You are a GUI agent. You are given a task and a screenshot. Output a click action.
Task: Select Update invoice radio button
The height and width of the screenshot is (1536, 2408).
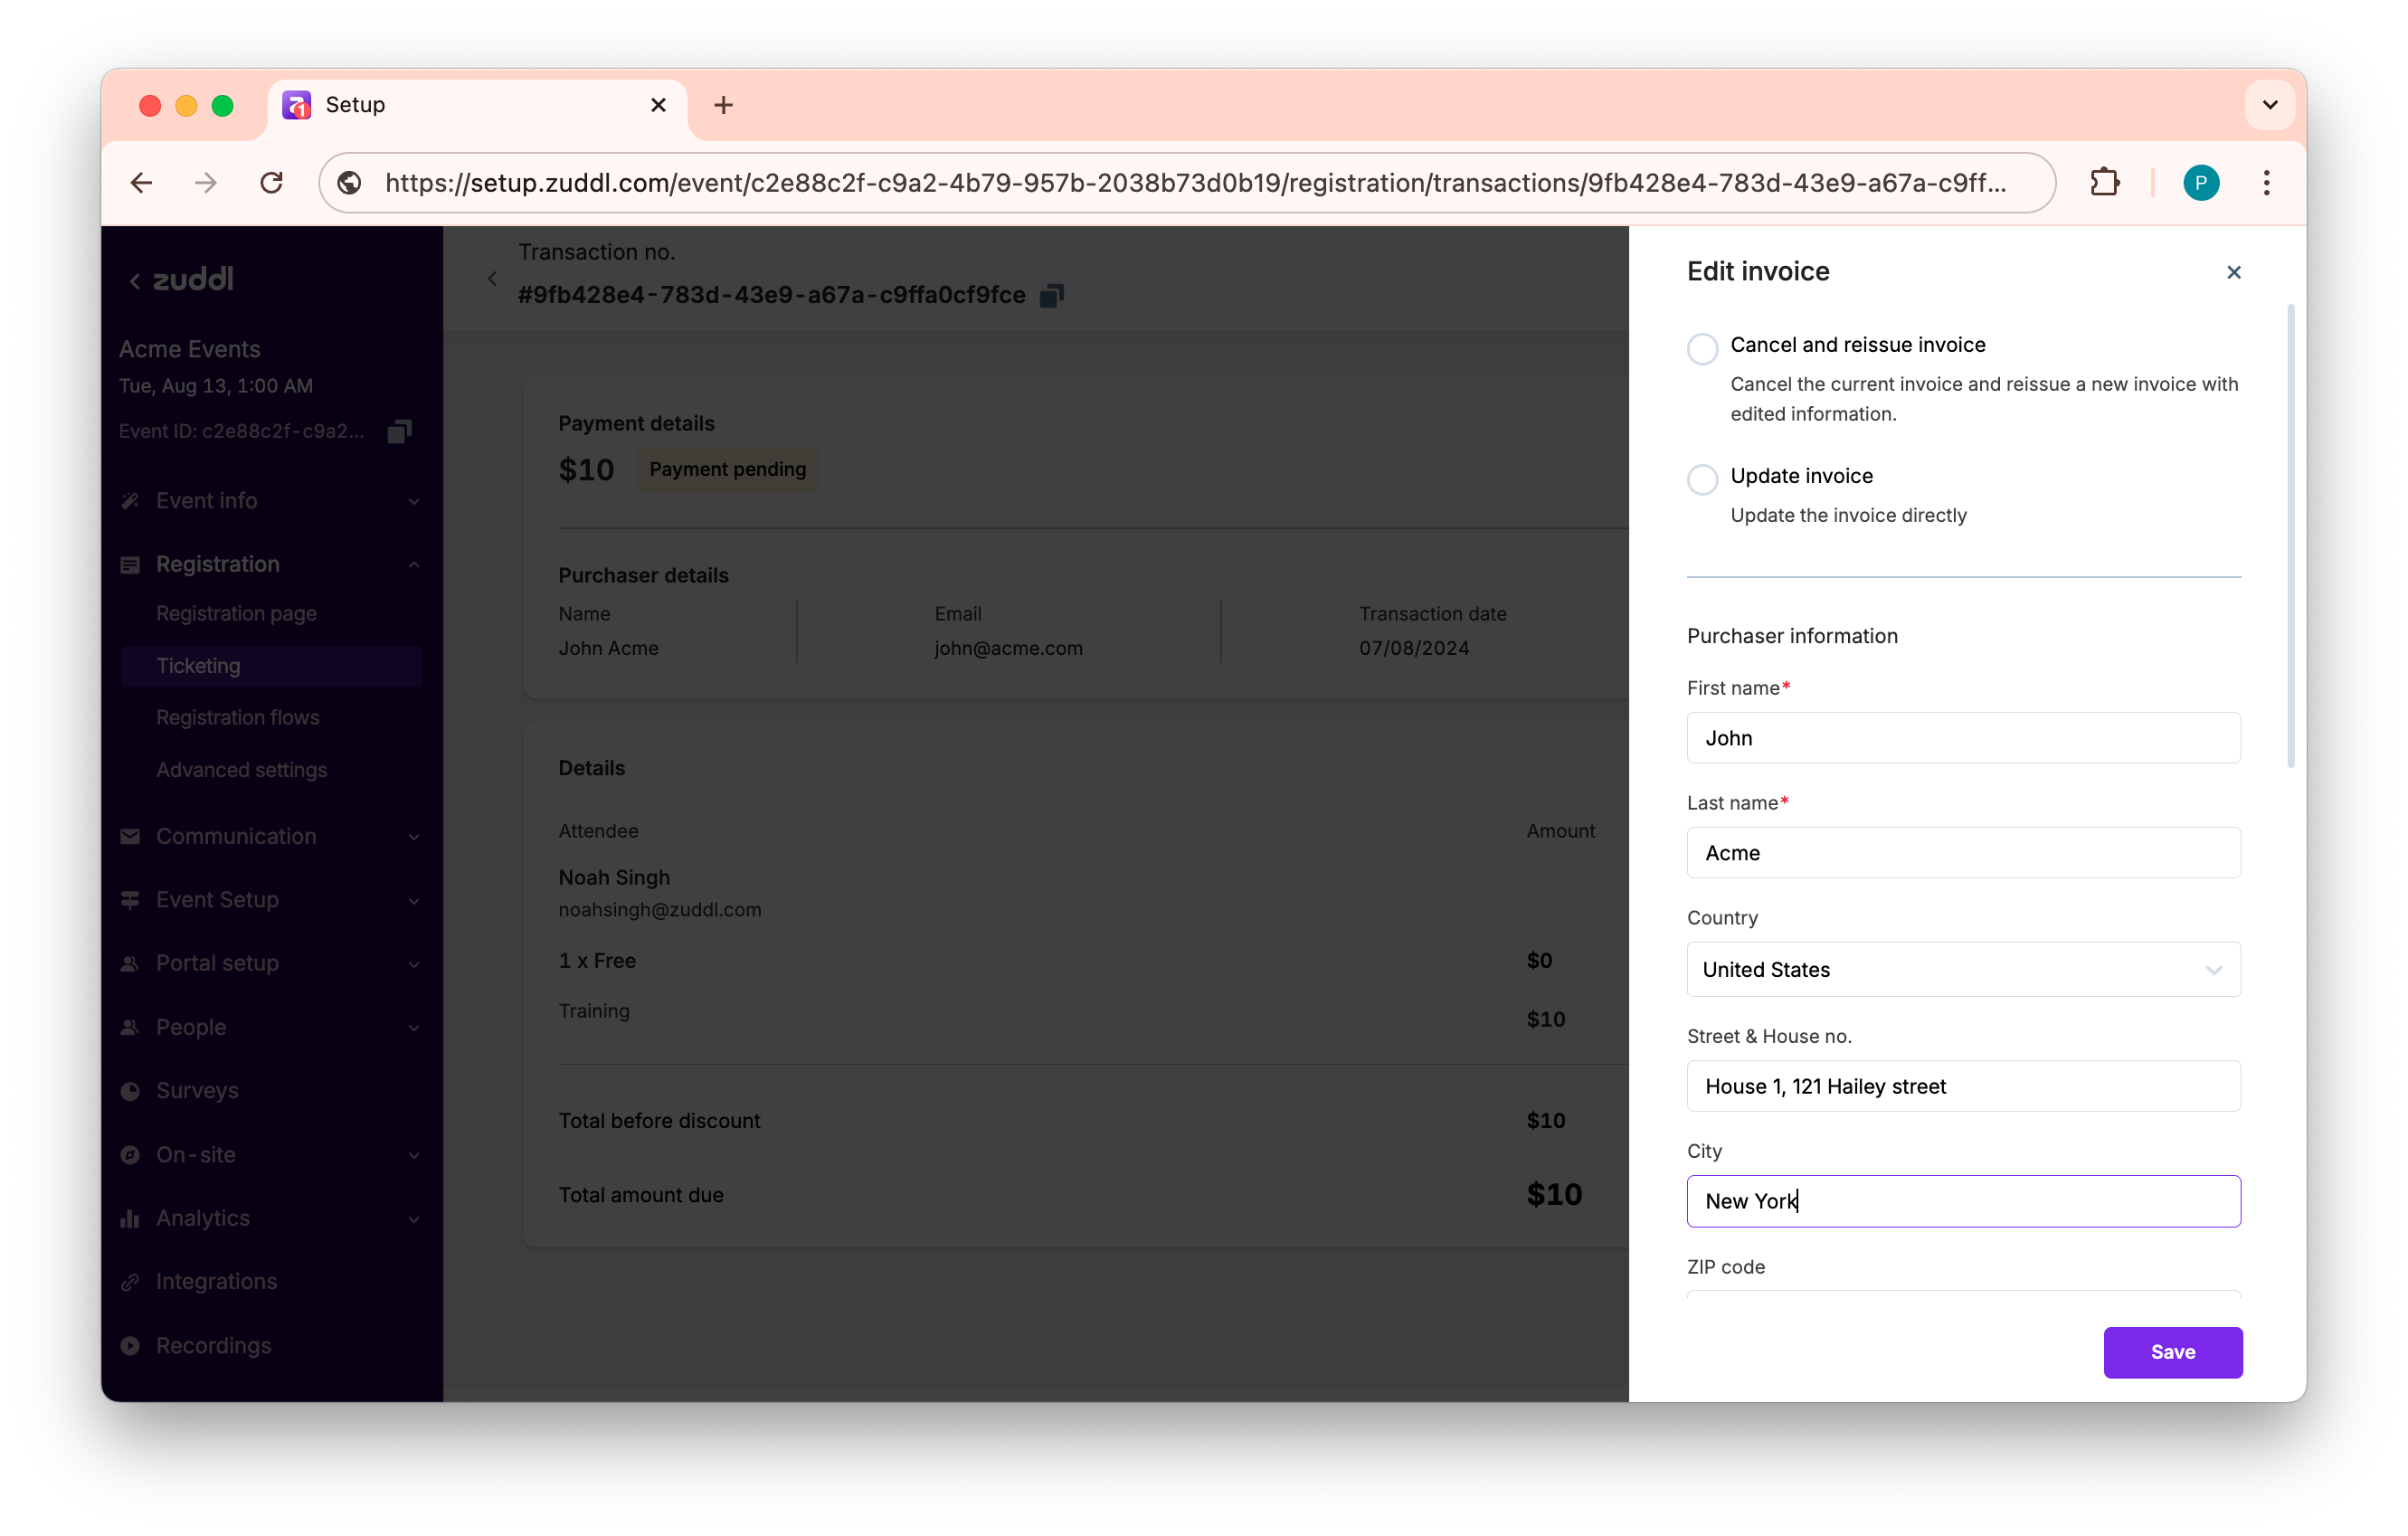point(1702,480)
